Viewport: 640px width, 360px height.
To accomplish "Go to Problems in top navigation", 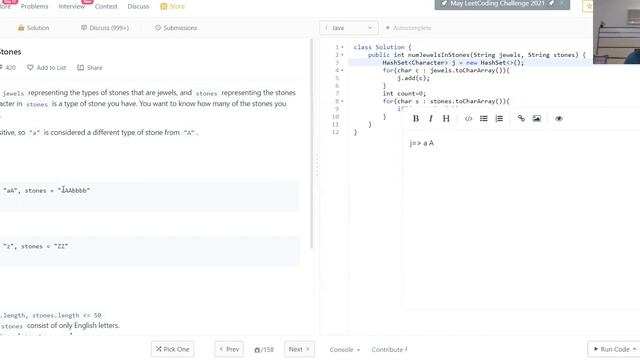I will (34, 6).
